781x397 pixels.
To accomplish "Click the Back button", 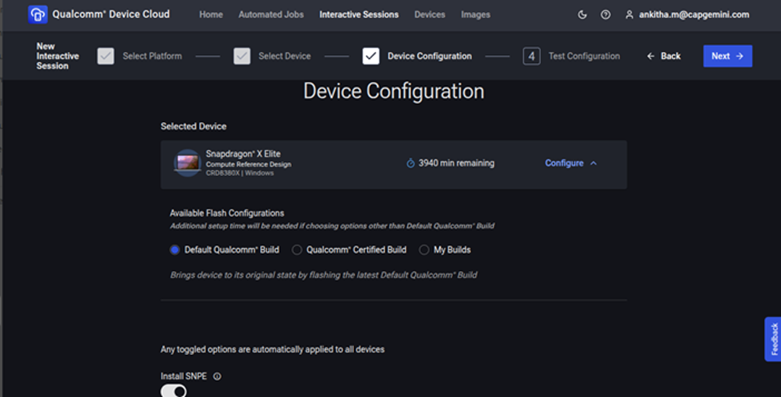I will [x=663, y=56].
